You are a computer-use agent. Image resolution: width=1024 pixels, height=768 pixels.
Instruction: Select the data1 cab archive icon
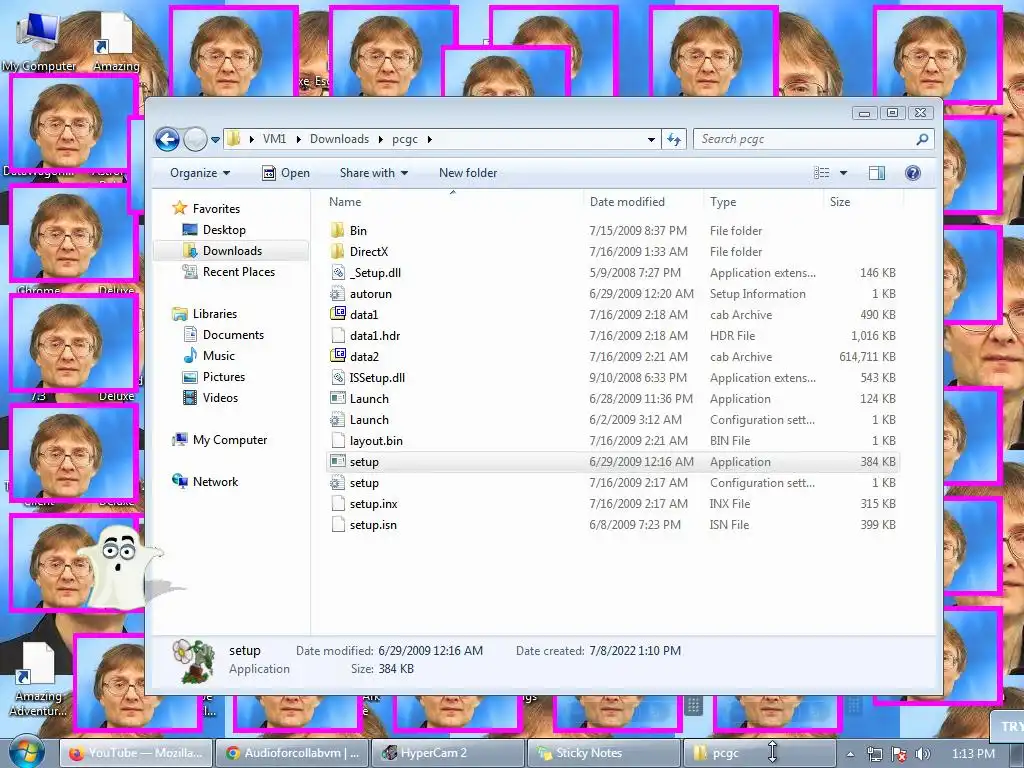click(x=338, y=314)
